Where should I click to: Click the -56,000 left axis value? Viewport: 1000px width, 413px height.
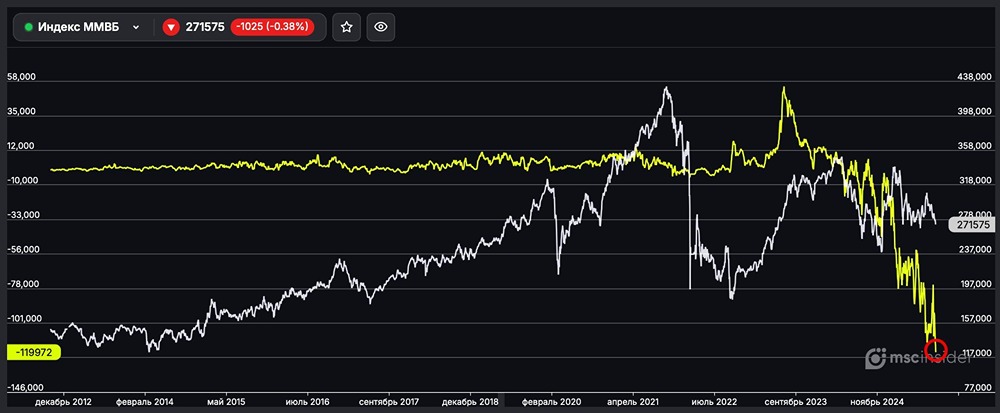[x=22, y=250]
